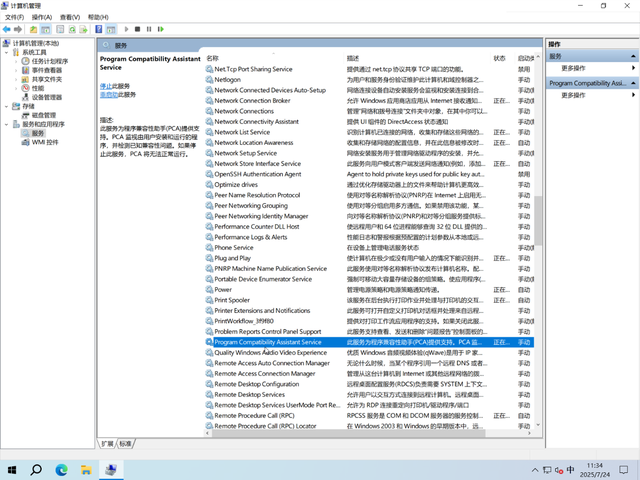640x480 pixels.
Task: Switch to the 扩展 tab
Action: pos(107,443)
